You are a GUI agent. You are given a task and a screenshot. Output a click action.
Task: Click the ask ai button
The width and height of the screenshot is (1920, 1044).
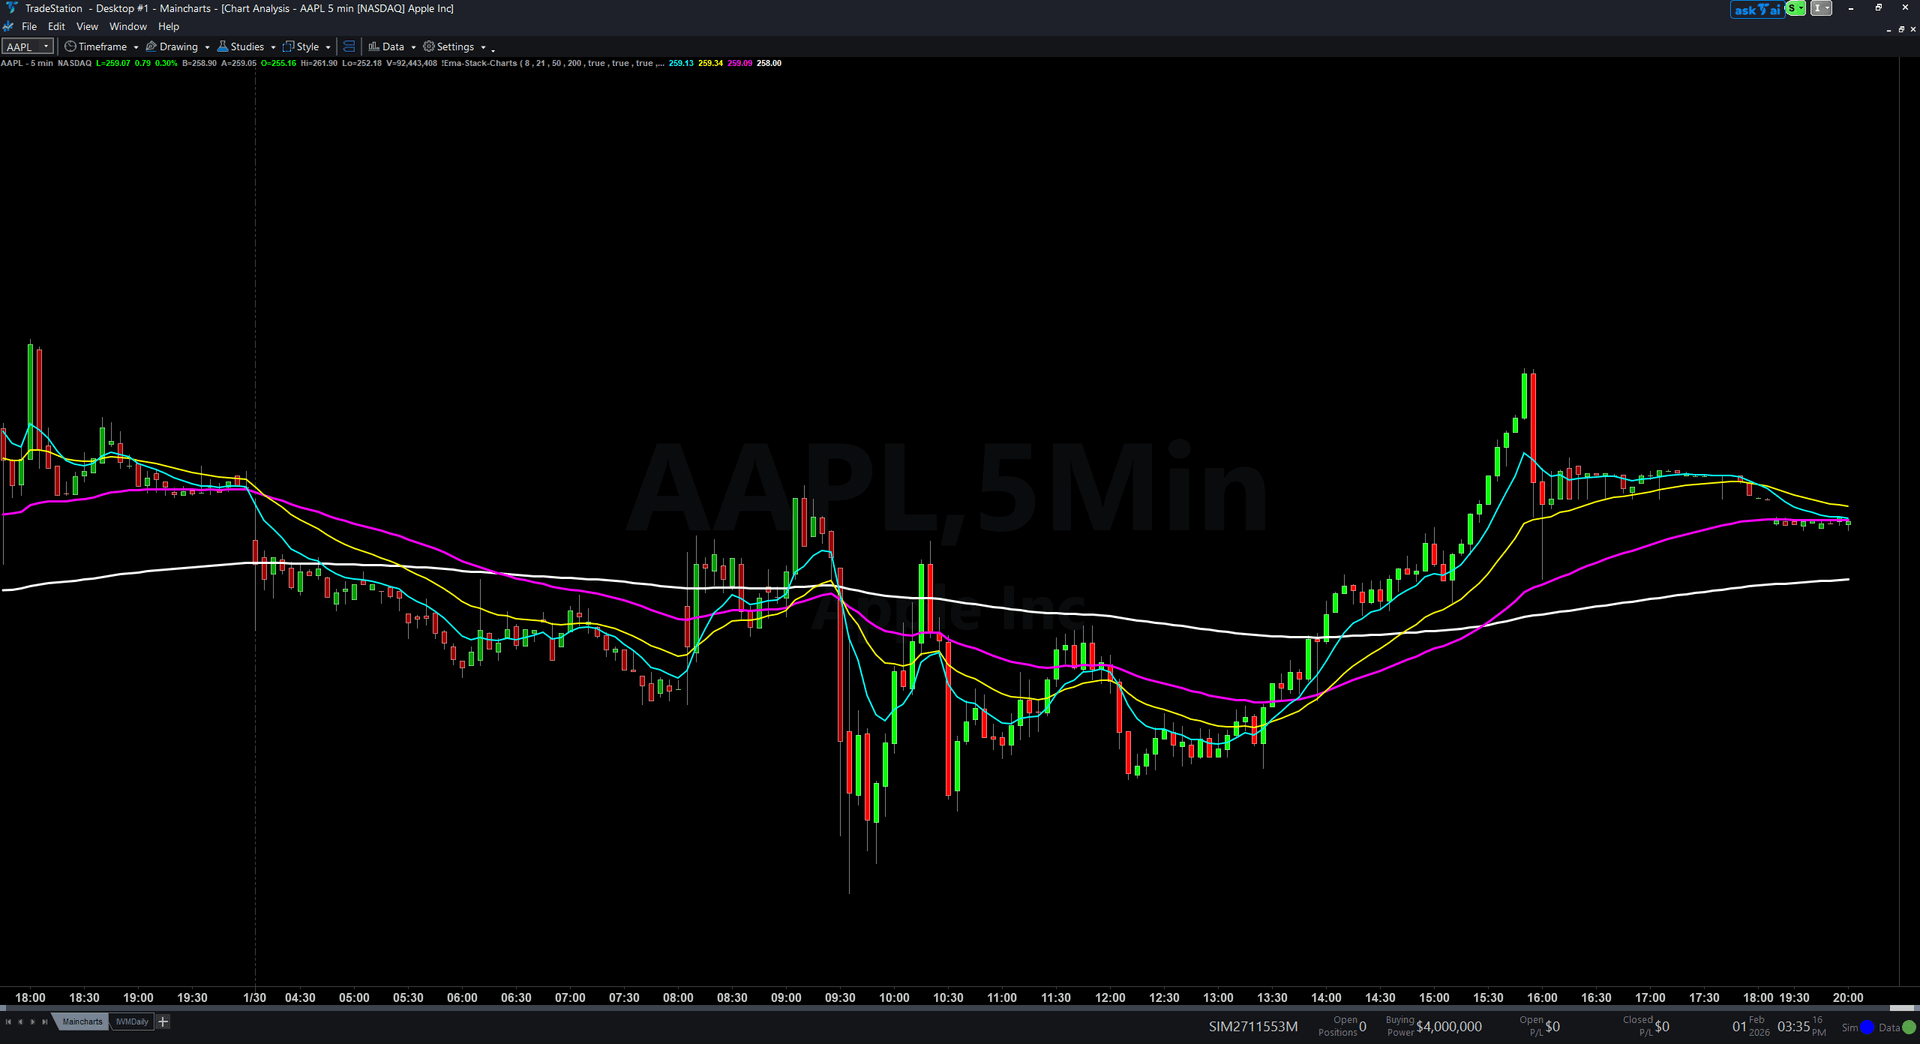point(1757,9)
